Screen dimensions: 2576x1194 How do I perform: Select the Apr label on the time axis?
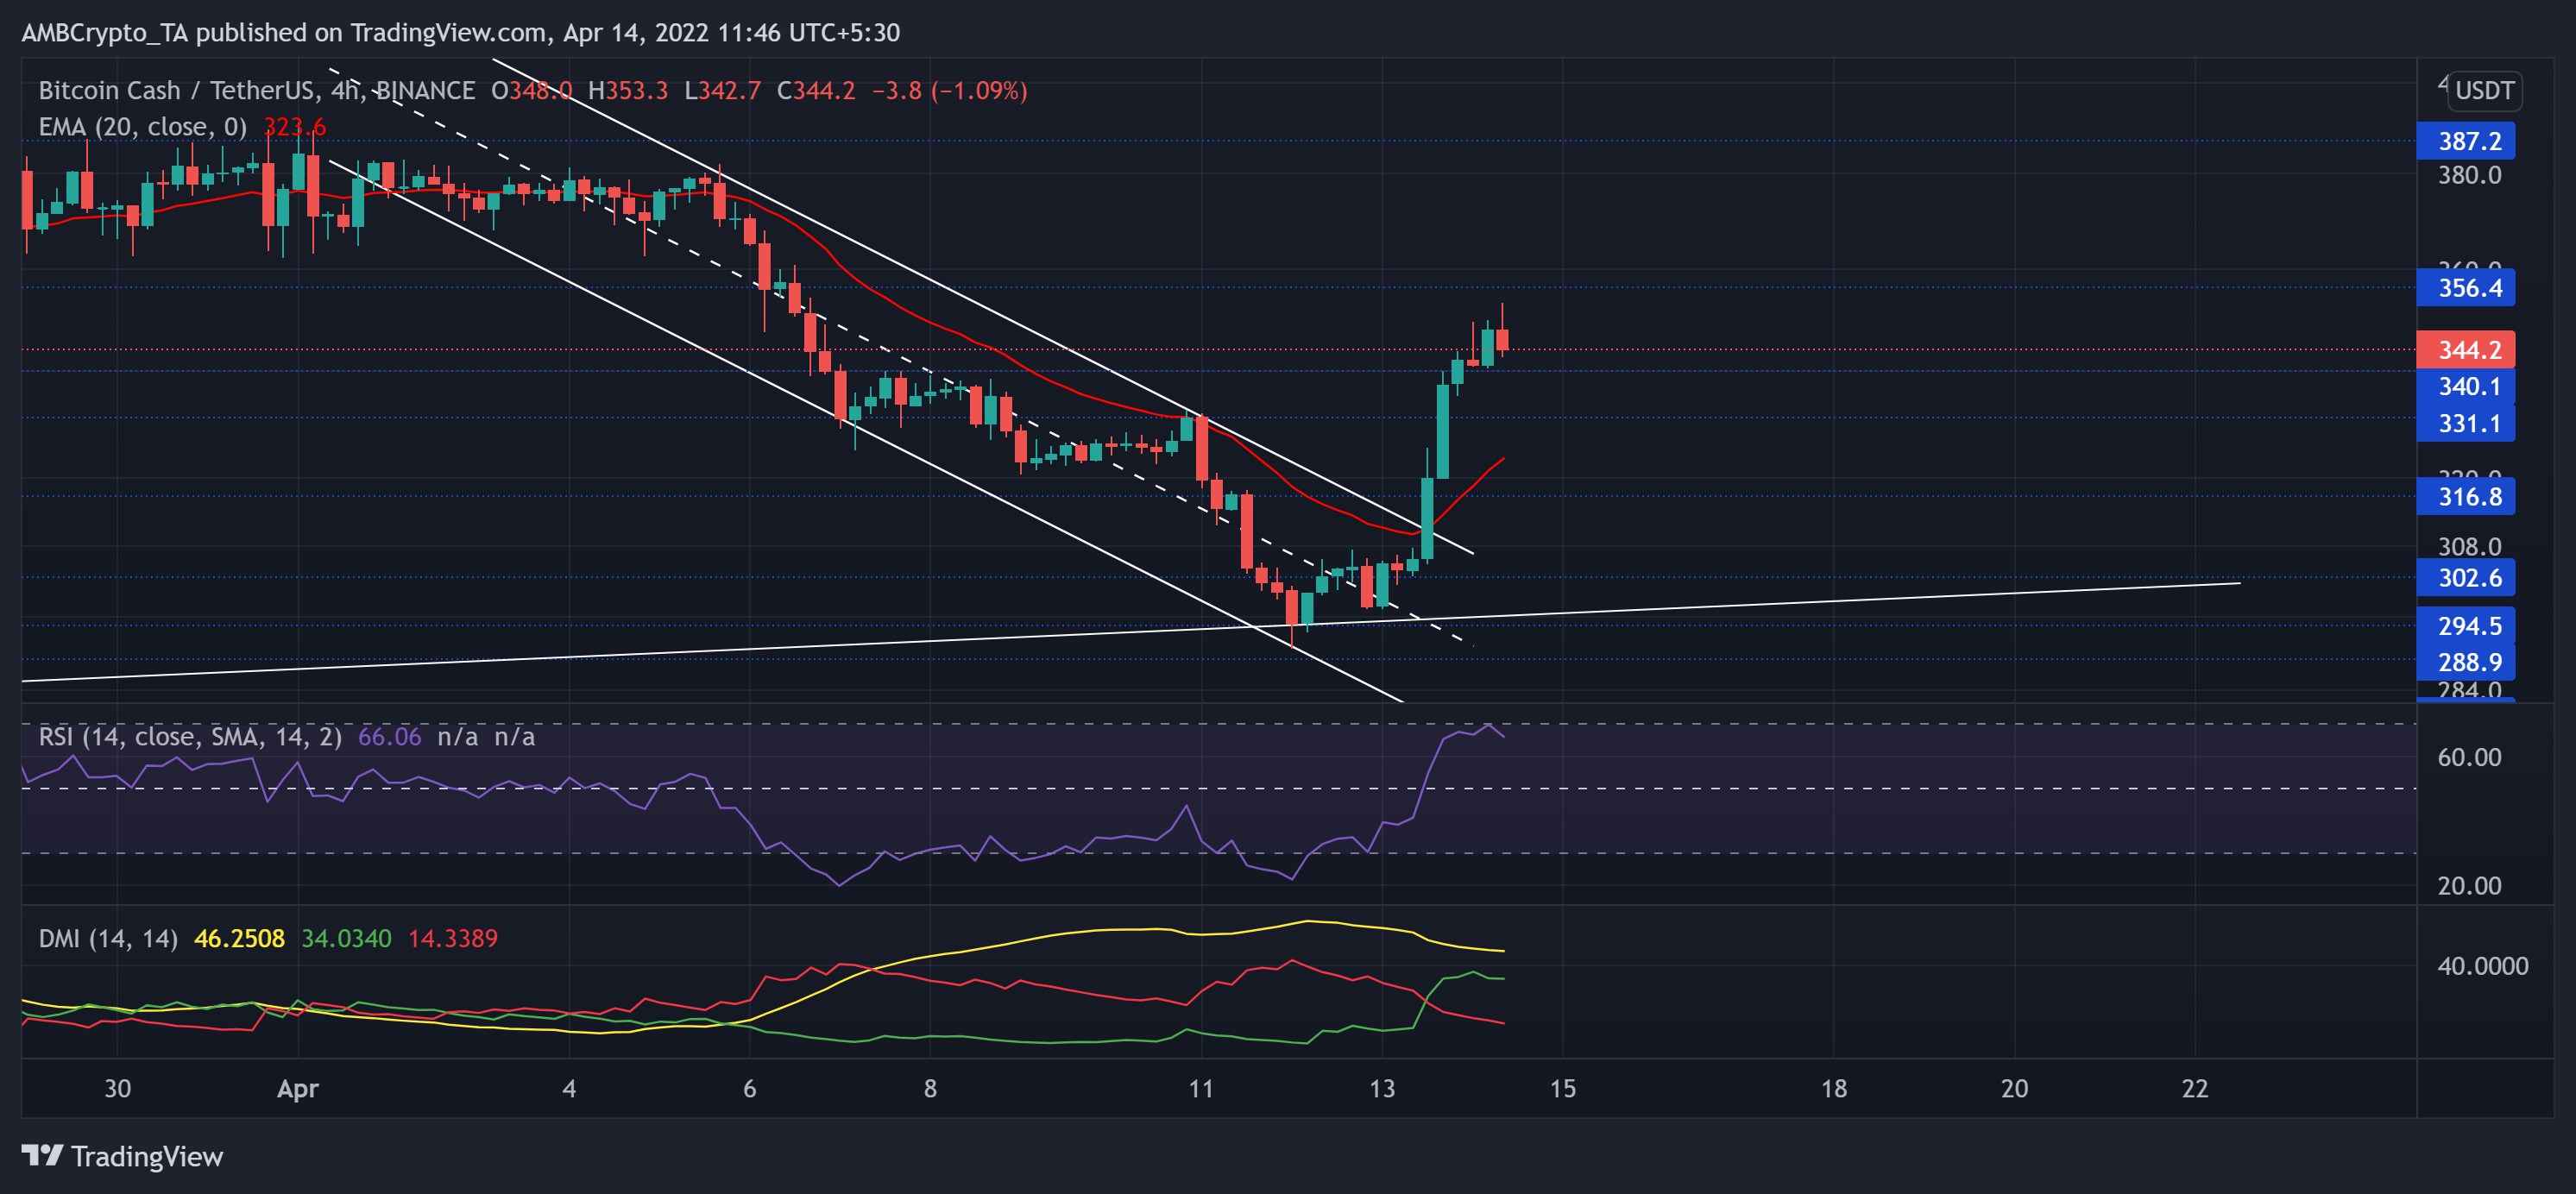(297, 1089)
